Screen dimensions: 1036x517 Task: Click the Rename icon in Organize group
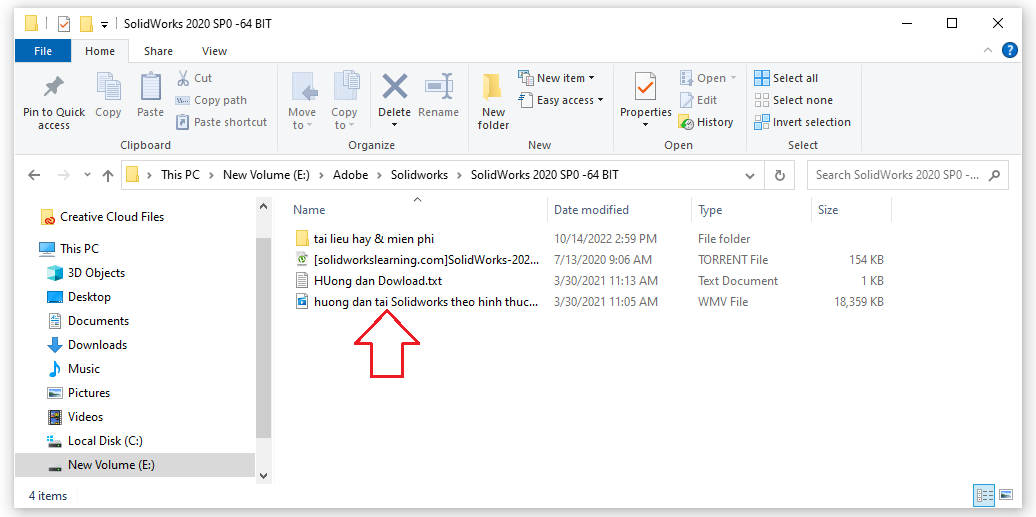tap(438, 88)
